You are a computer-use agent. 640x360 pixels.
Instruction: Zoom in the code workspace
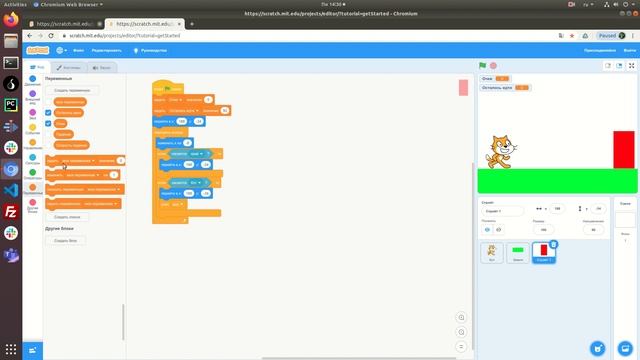tap(461, 318)
